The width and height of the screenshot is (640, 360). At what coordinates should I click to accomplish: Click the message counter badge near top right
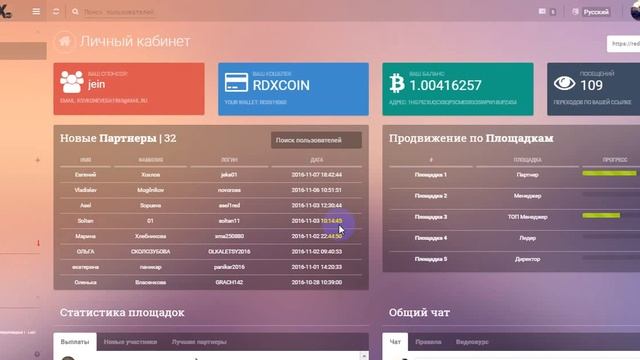[553, 12]
